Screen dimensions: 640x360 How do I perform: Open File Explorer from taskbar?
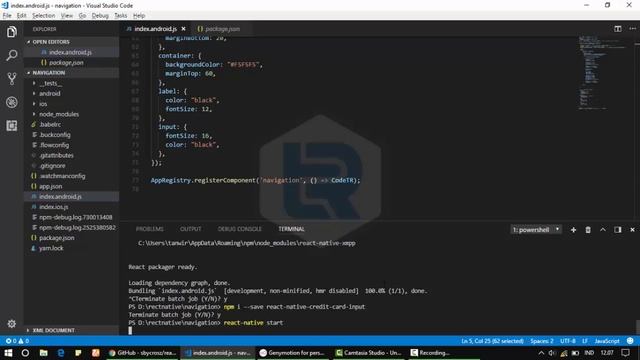(x=43, y=353)
